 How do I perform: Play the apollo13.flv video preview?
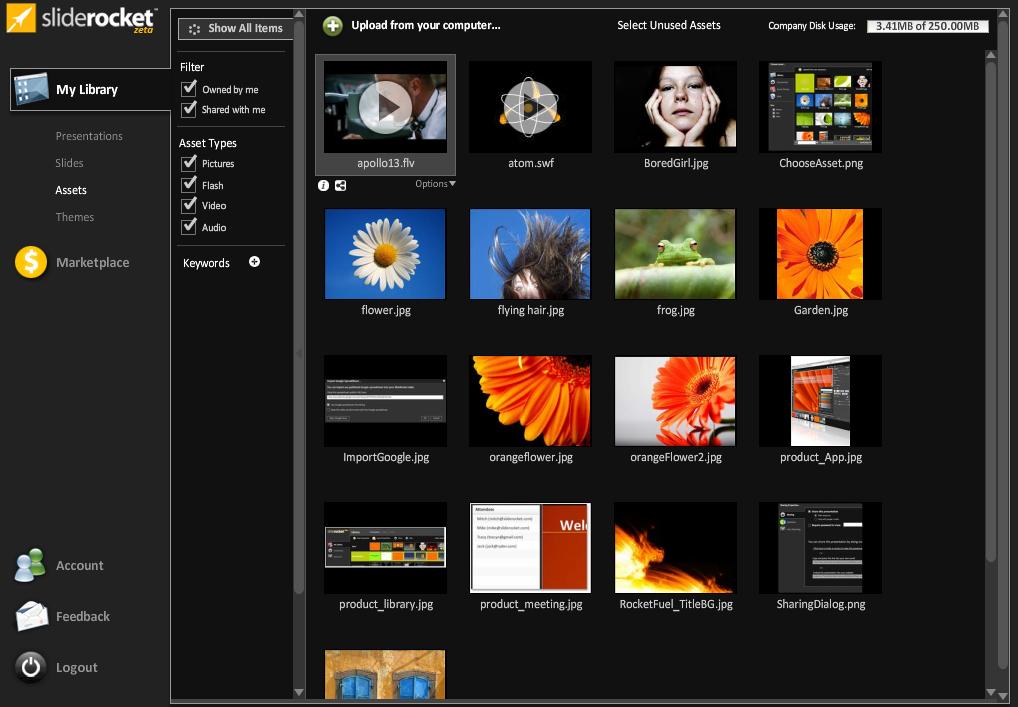[x=385, y=107]
